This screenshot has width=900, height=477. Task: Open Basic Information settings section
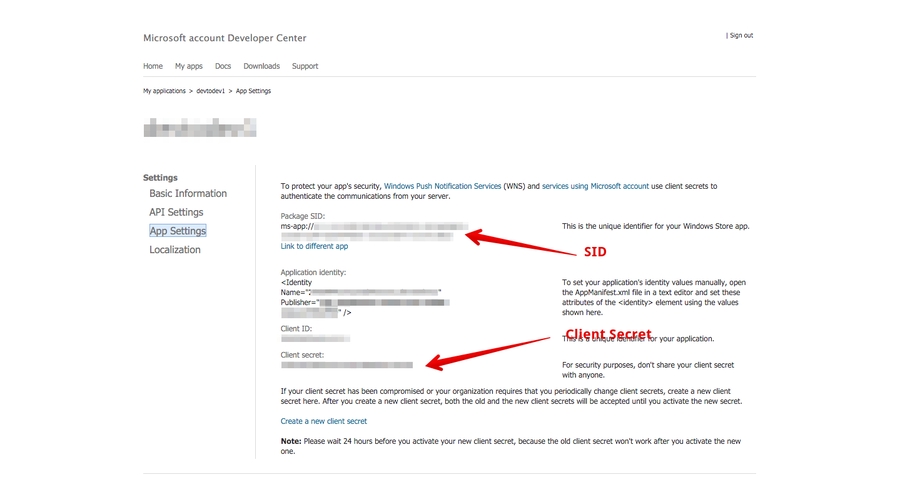[188, 194]
